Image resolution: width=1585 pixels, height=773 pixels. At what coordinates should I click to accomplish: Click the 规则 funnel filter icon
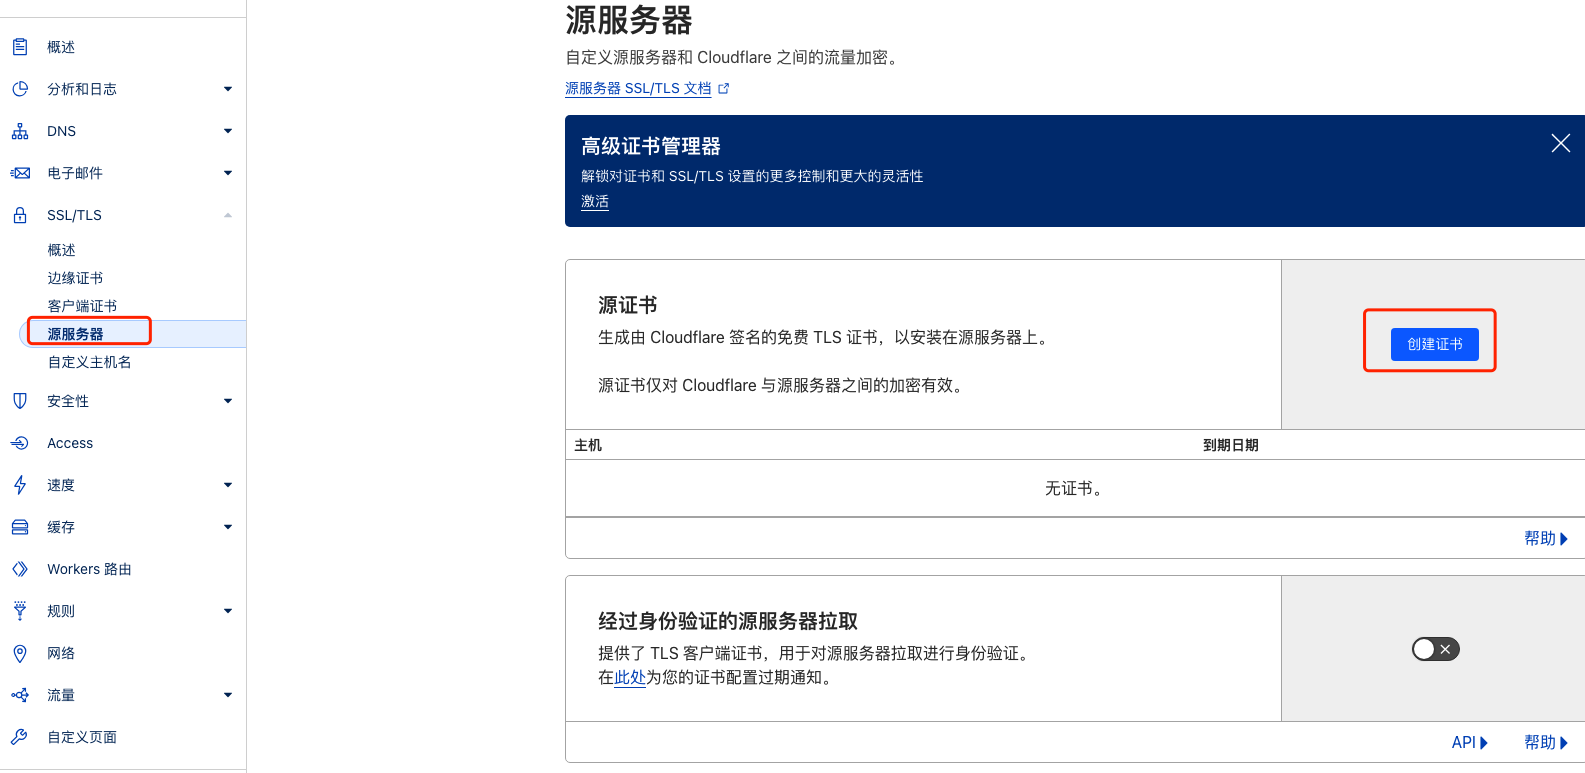[20, 611]
